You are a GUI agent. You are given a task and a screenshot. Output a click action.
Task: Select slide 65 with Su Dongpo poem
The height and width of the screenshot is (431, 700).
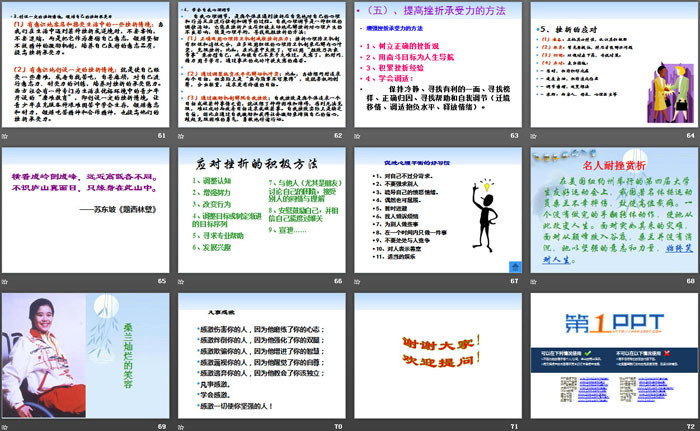tap(85, 210)
